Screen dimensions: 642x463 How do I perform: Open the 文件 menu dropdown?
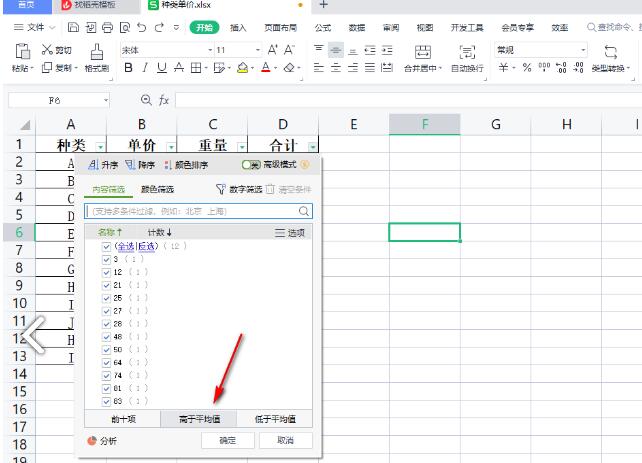34,27
